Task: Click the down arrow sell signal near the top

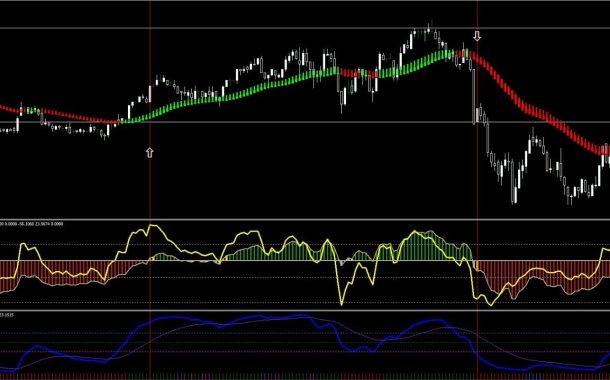Action: [x=477, y=36]
